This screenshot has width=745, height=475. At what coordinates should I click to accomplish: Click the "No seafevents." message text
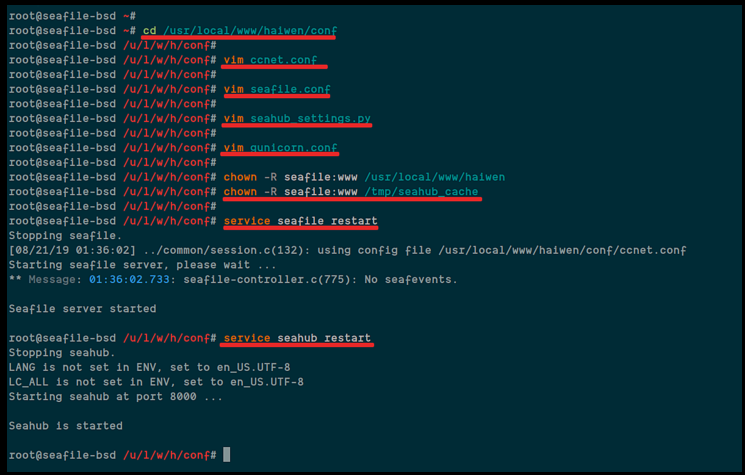pyautogui.click(x=408, y=279)
